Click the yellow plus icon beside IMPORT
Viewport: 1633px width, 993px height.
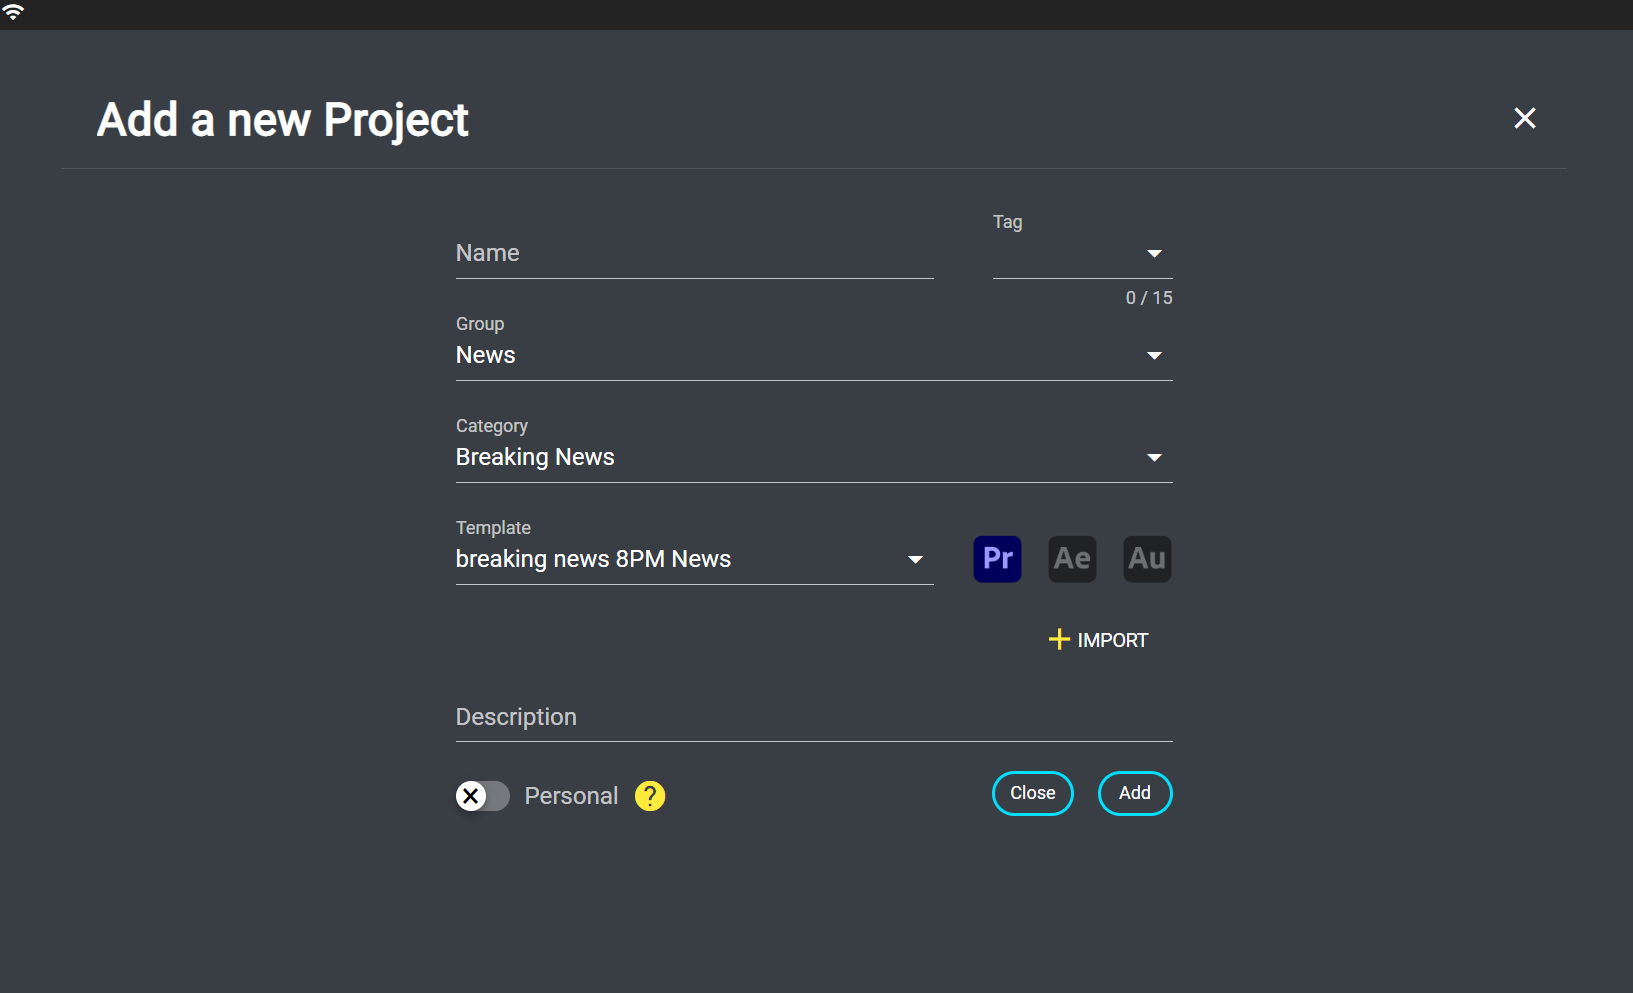1059,639
